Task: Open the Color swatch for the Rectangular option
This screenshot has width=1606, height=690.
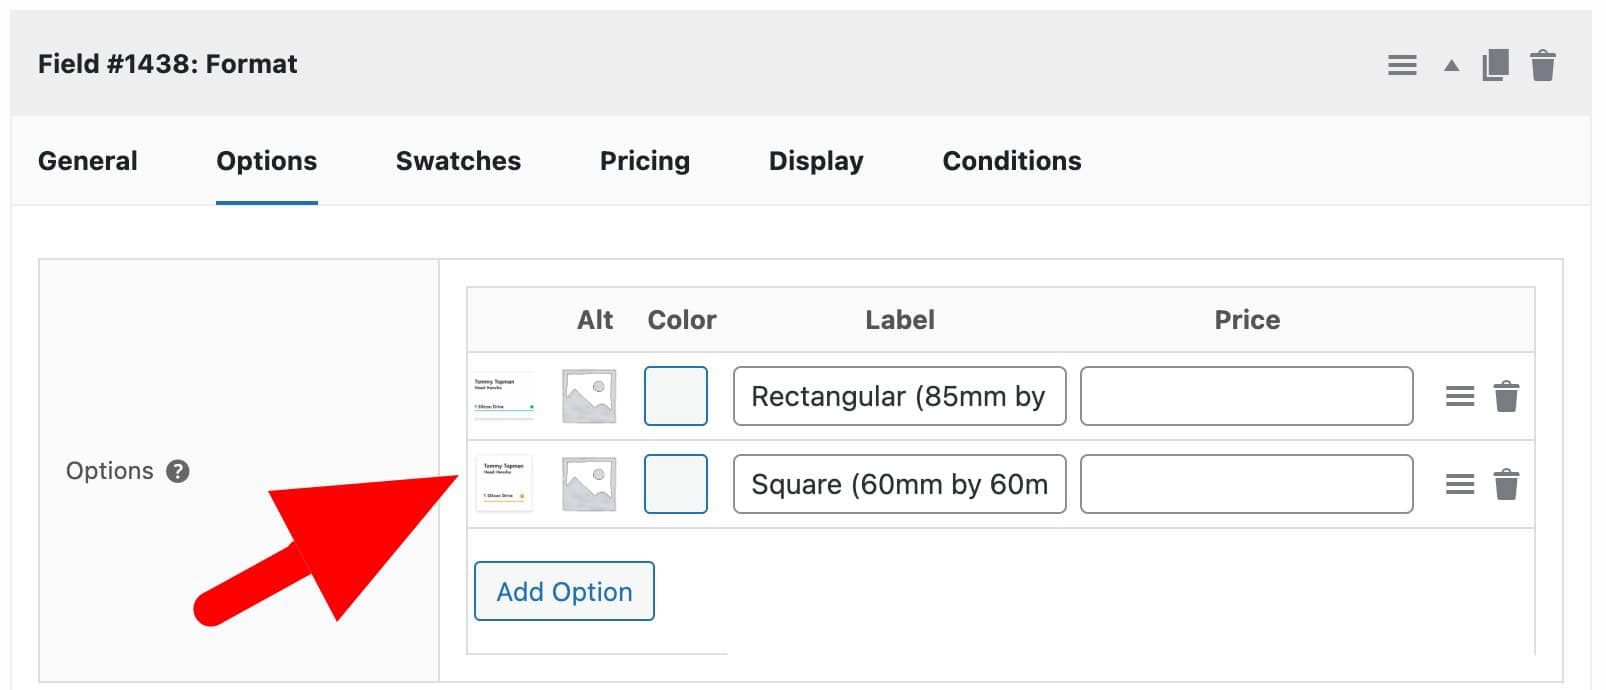Action: pyautogui.click(x=675, y=395)
